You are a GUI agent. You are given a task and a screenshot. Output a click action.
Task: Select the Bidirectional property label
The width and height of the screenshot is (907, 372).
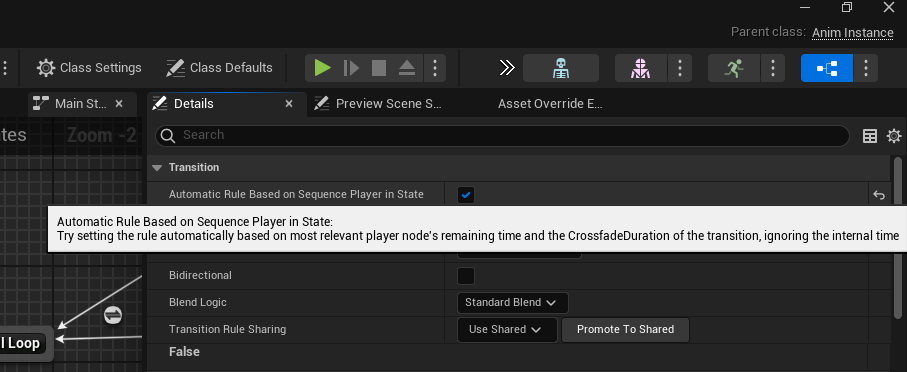(x=200, y=276)
